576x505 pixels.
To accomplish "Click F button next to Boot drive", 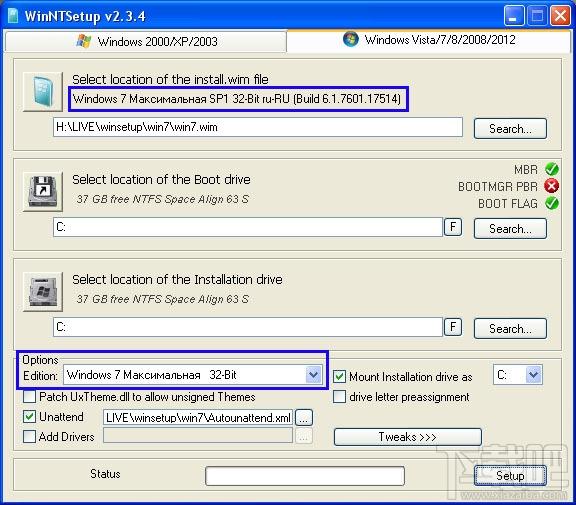I will tap(453, 227).
